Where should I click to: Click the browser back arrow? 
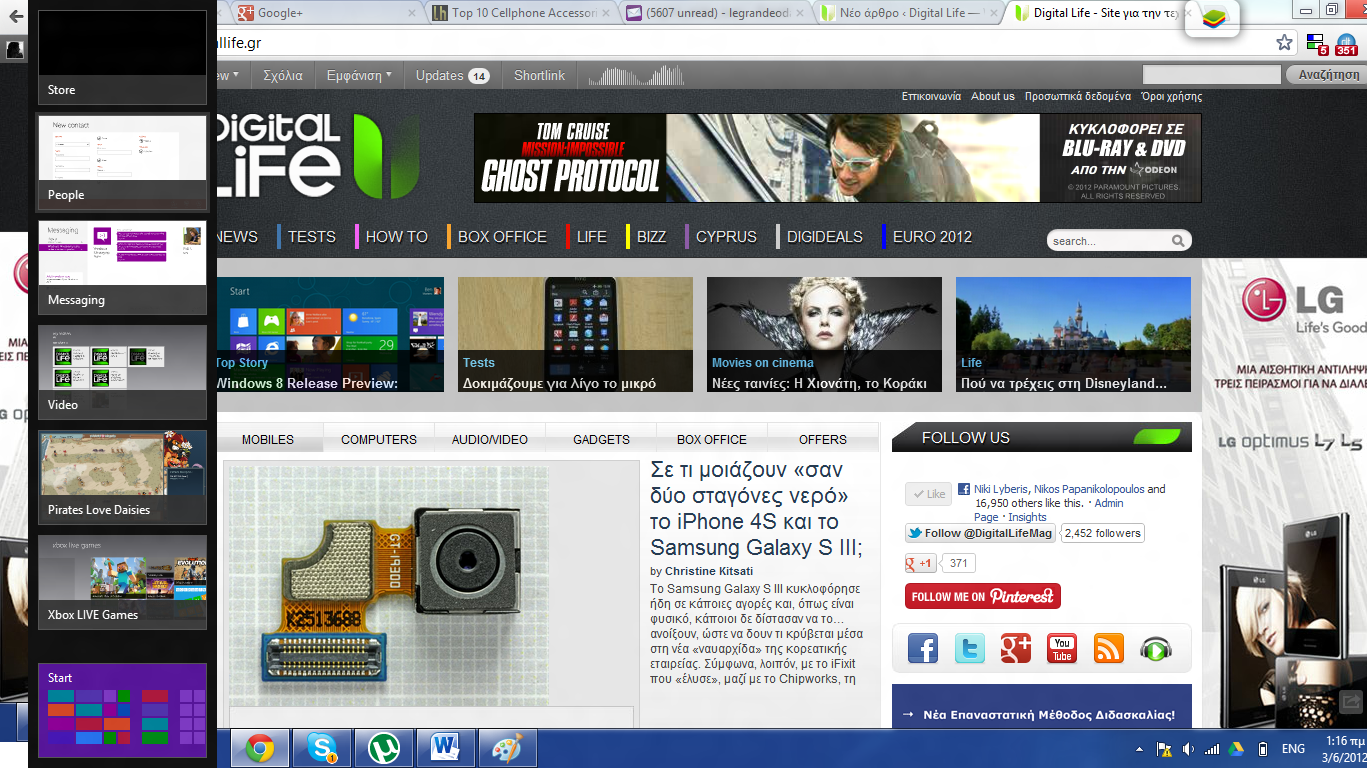click(16, 17)
